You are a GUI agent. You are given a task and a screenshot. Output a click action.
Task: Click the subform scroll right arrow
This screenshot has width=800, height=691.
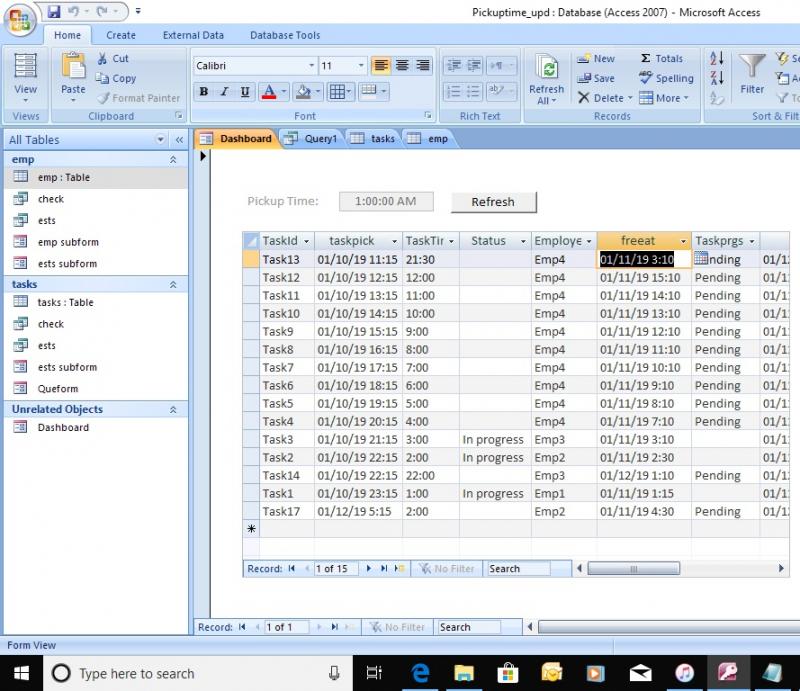[x=781, y=569]
